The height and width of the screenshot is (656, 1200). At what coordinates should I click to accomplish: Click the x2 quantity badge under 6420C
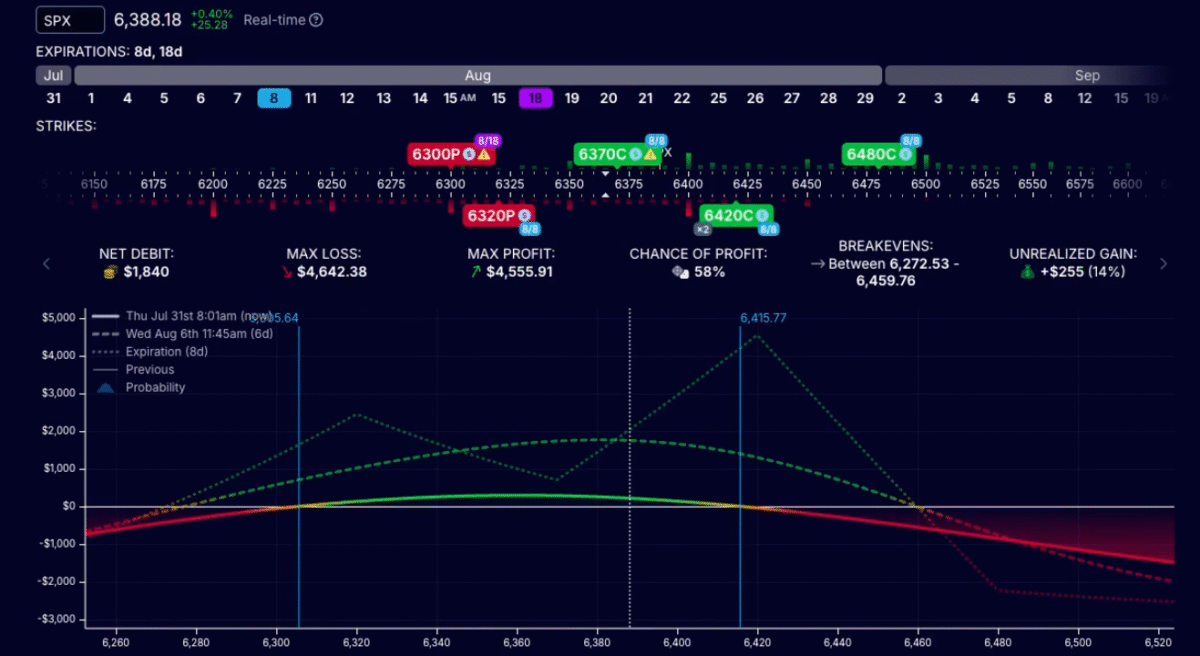pyautogui.click(x=703, y=229)
